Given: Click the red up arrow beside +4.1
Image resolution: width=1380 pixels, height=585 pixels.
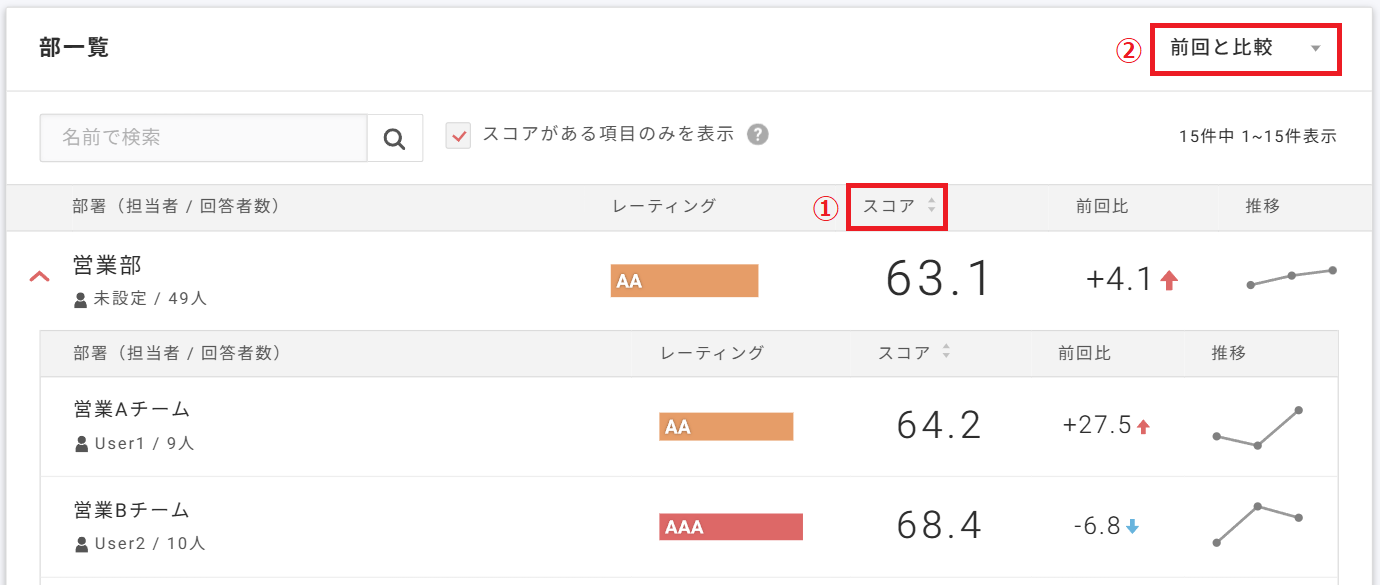Looking at the screenshot, I should (1169, 281).
